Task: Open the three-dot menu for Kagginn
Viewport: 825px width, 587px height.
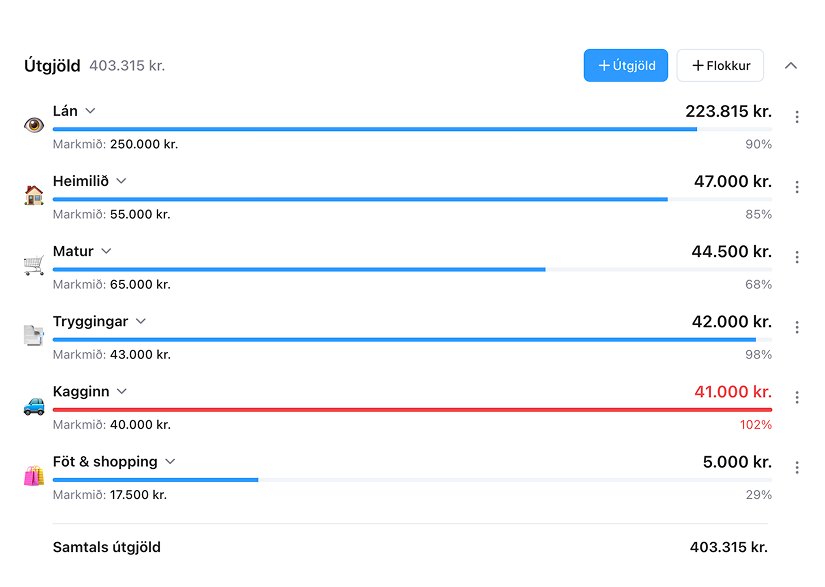Action: point(797,397)
